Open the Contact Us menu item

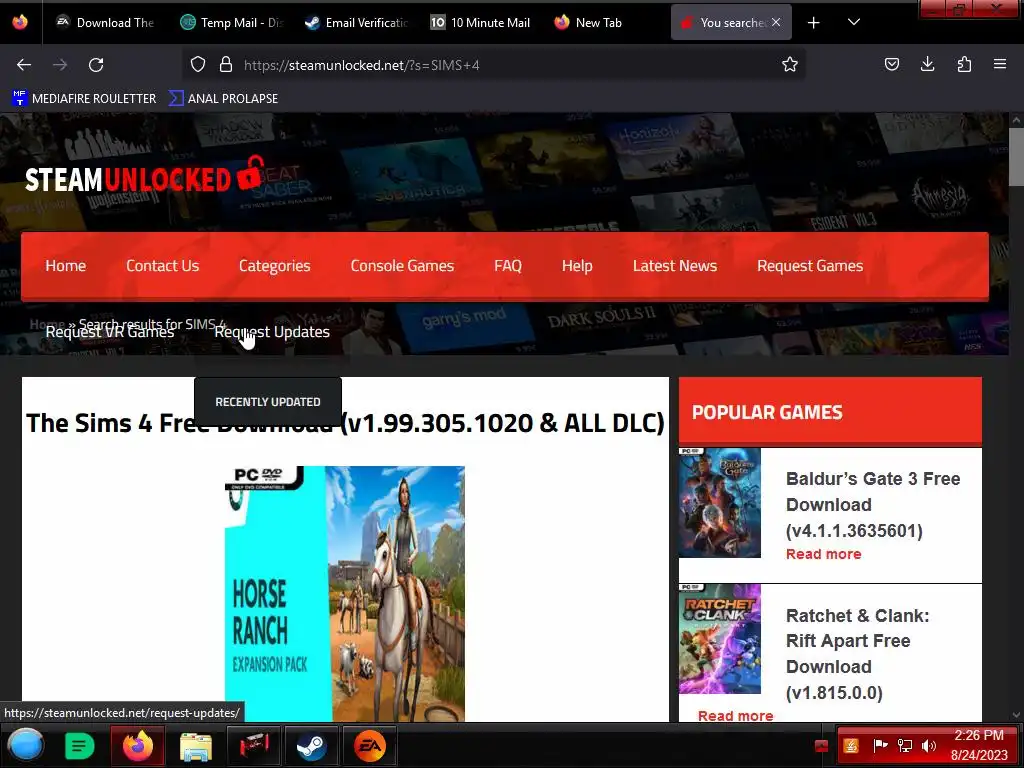point(163,266)
